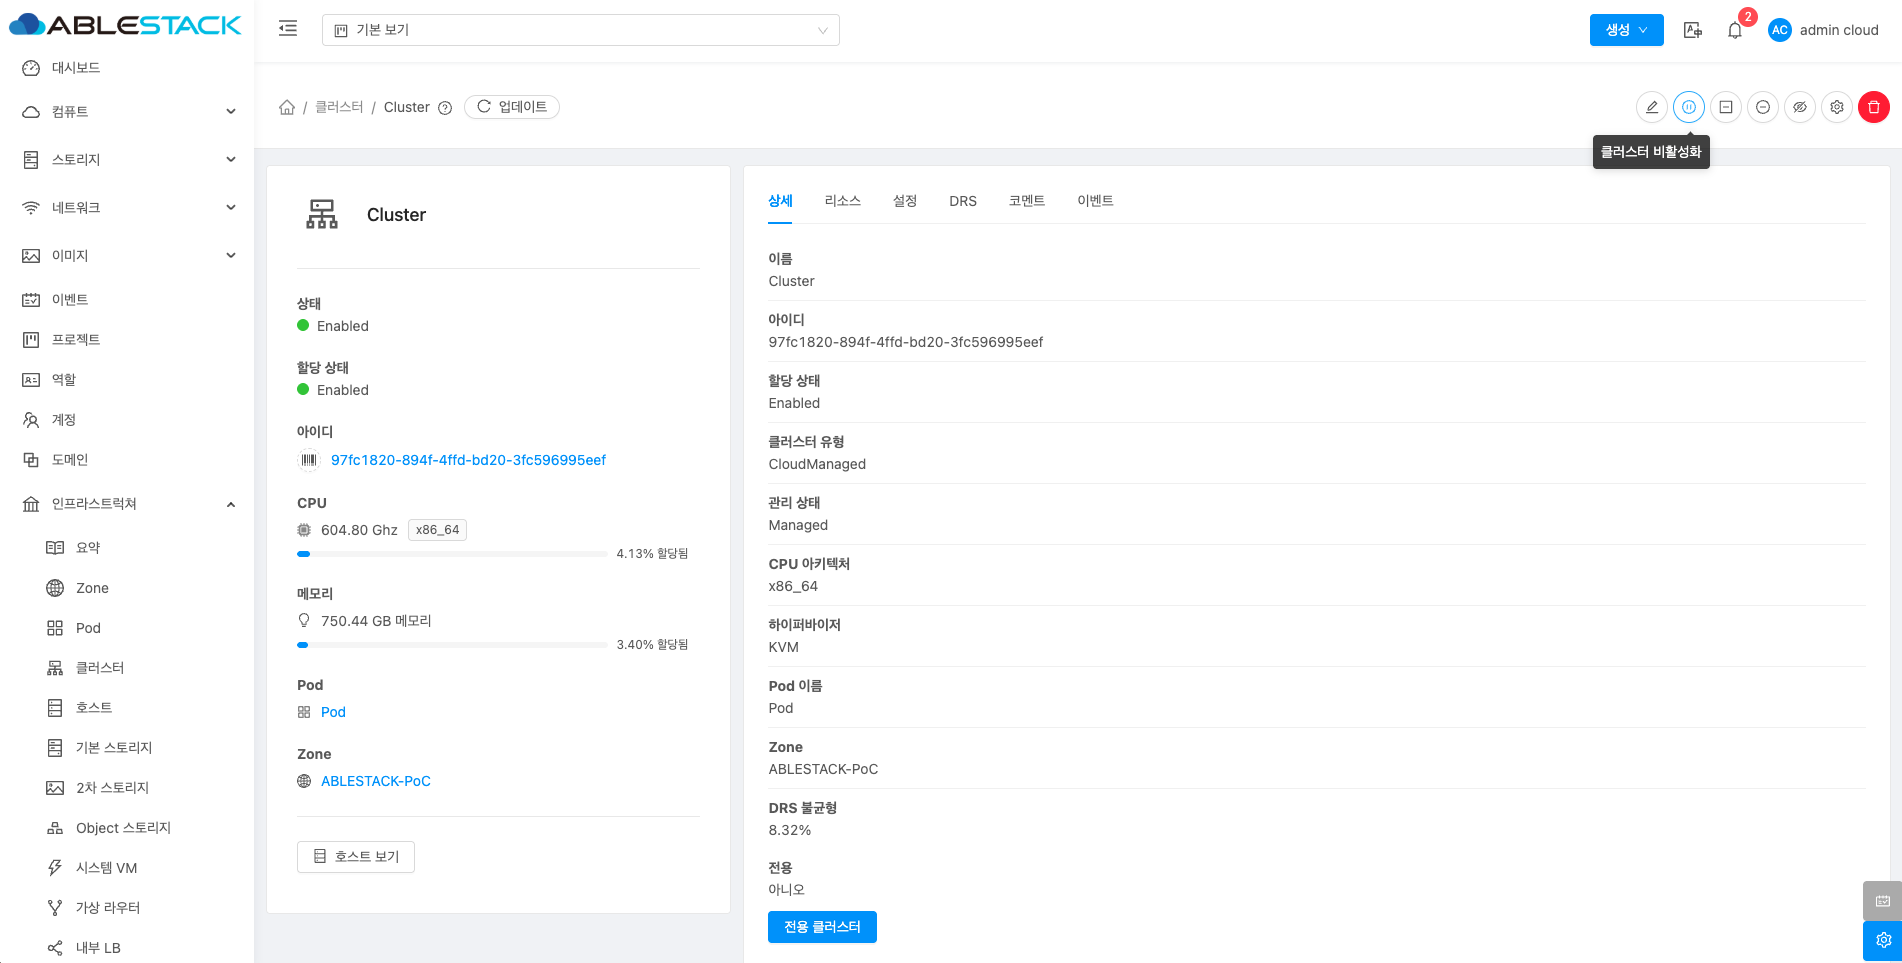Open the notifications bell icon
This screenshot has height=963, width=1902.
click(1735, 30)
